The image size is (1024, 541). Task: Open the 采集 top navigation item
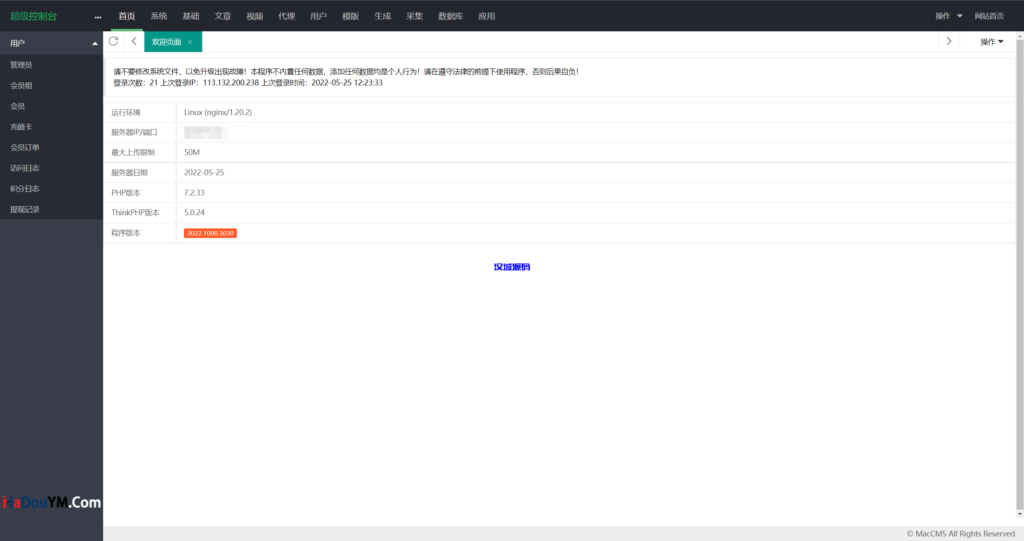(x=414, y=16)
